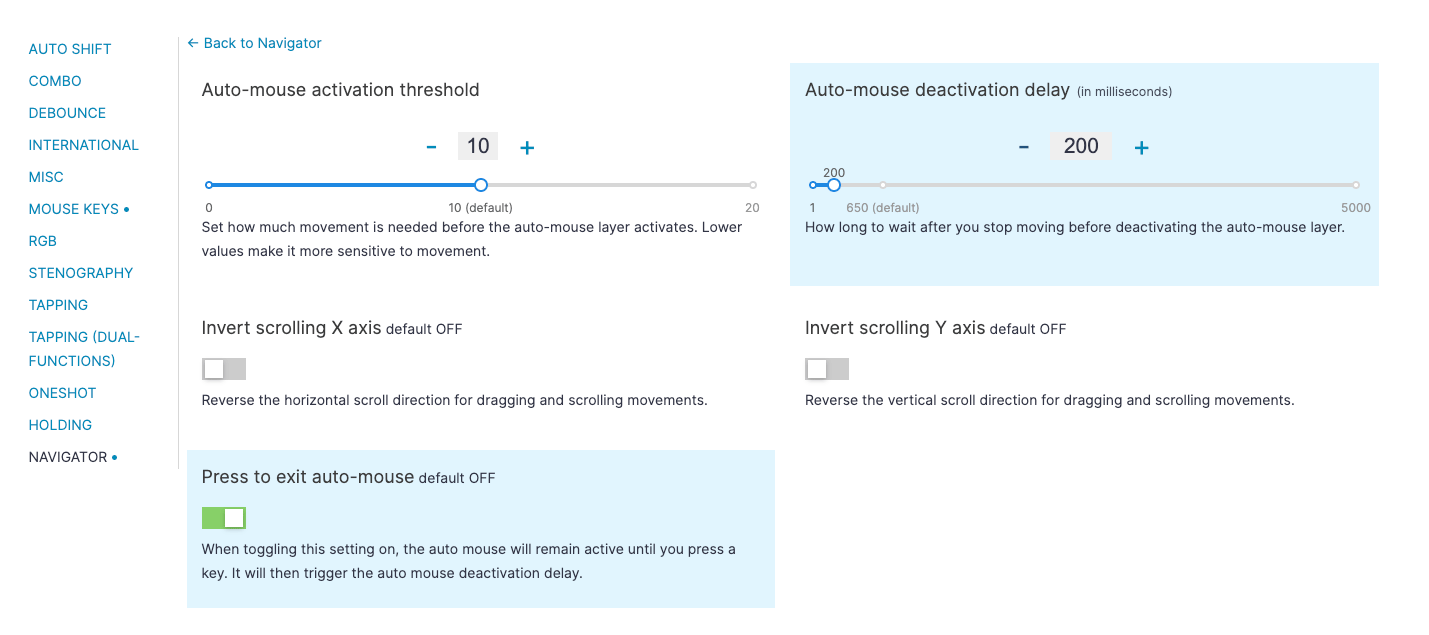
Task: Go back via Back to Navigator link
Action: point(254,43)
